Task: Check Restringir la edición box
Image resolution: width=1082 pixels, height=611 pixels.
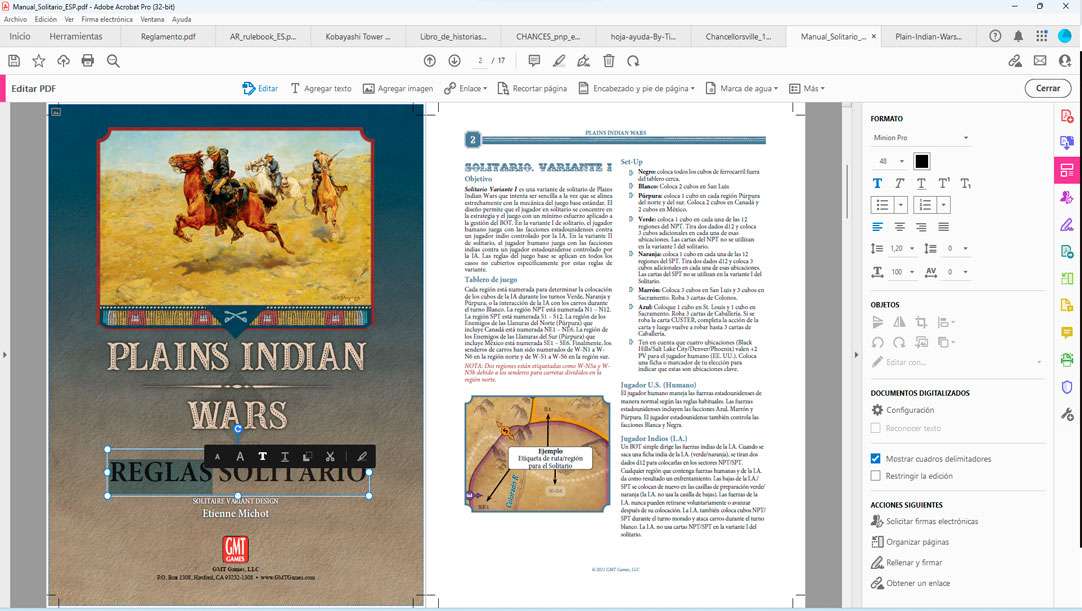Action: [876, 476]
